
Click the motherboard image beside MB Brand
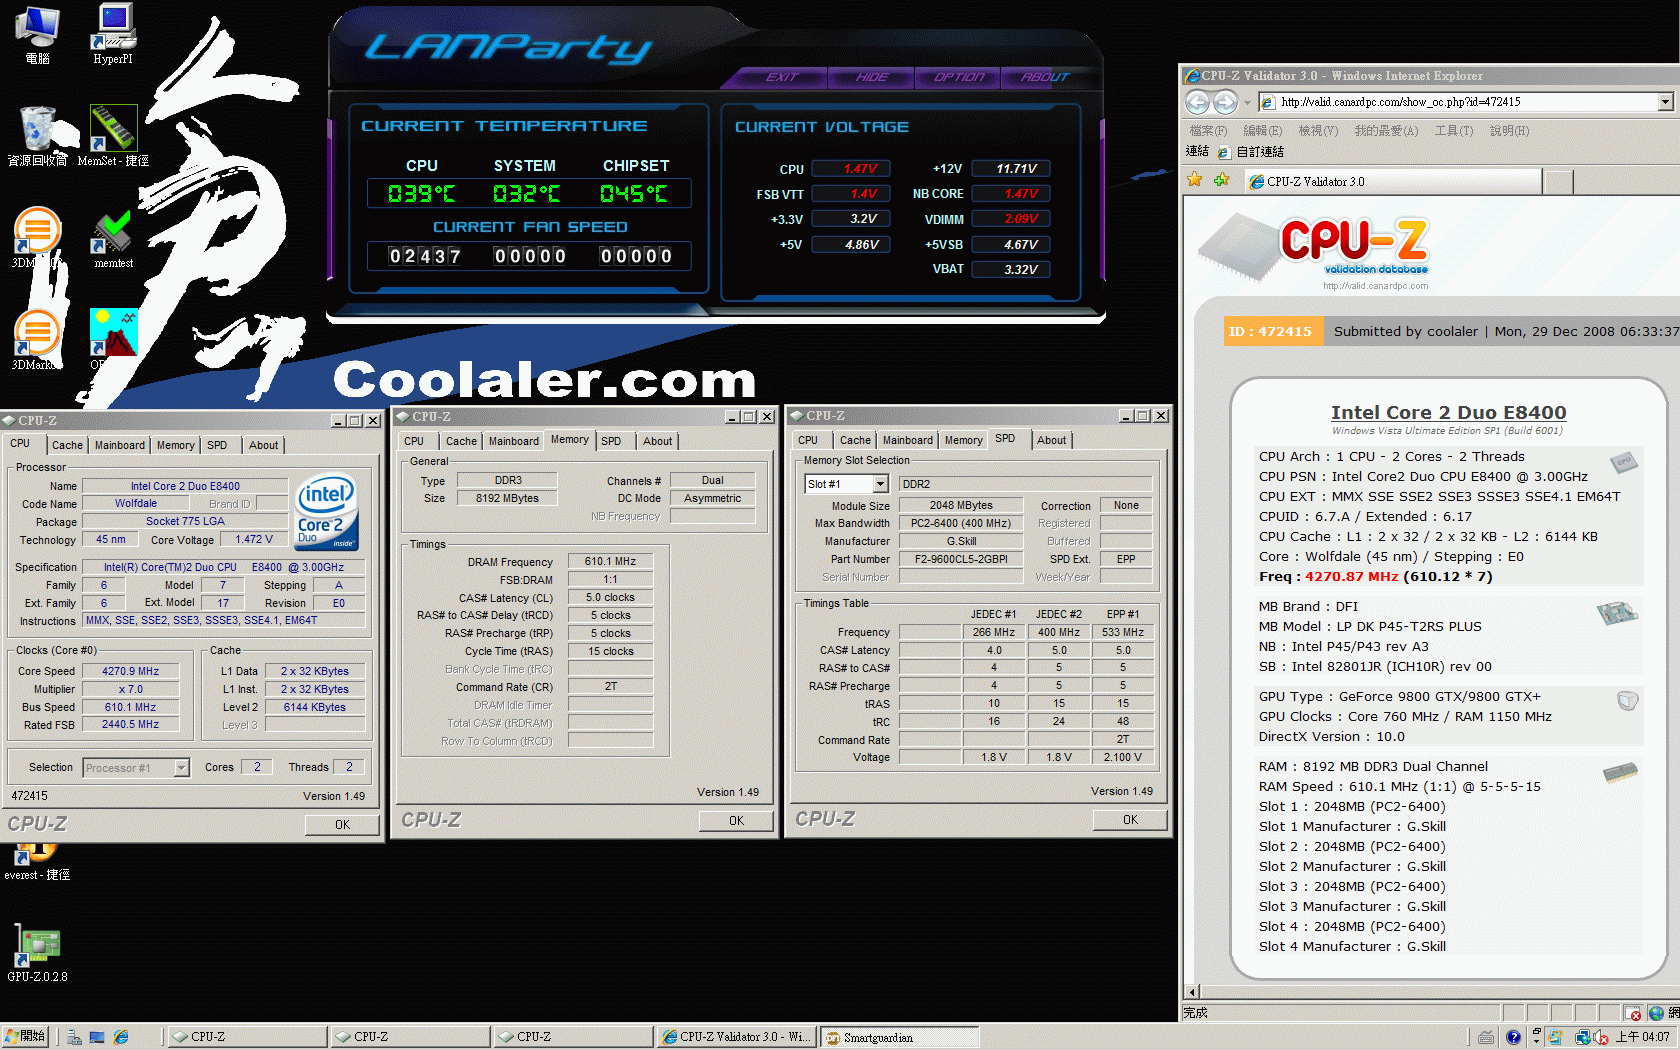[x=1617, y=612]
